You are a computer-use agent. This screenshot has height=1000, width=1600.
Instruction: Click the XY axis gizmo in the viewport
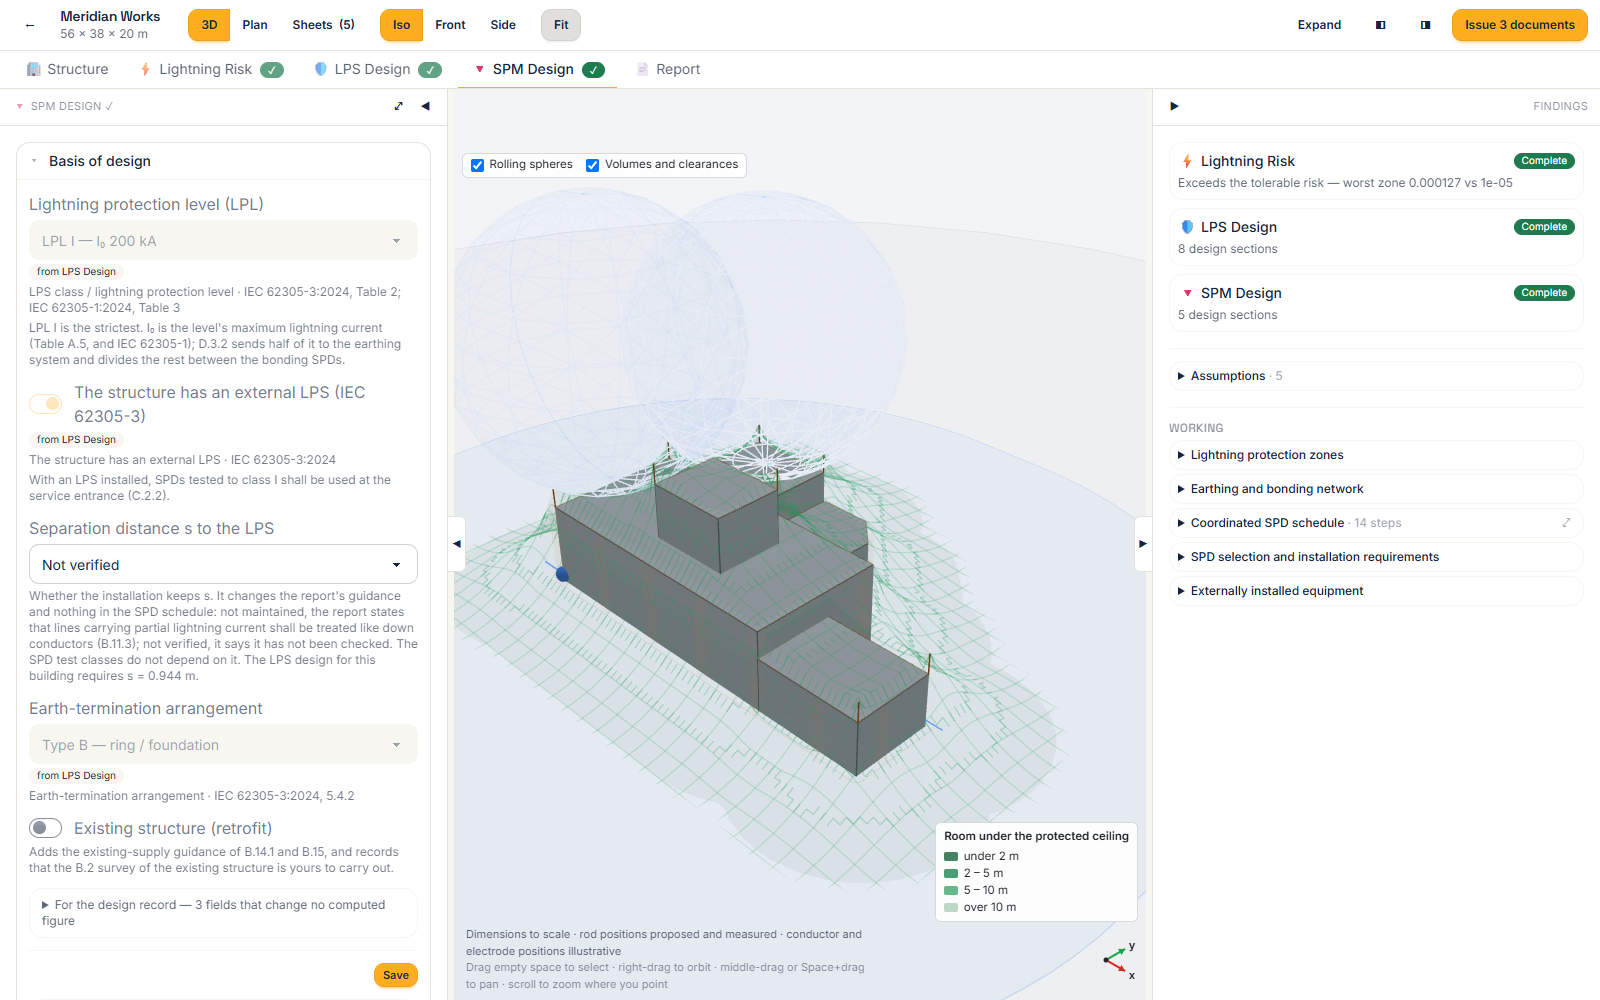coord(1120,961)
